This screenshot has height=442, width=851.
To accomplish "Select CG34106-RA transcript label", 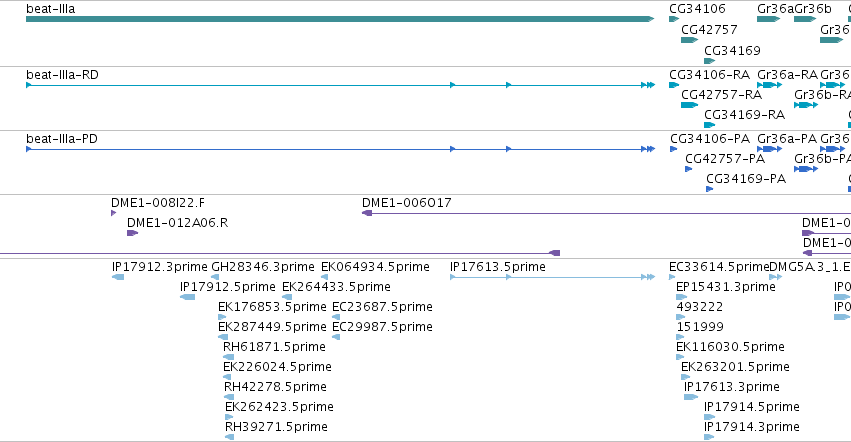I will coord(709,74).
